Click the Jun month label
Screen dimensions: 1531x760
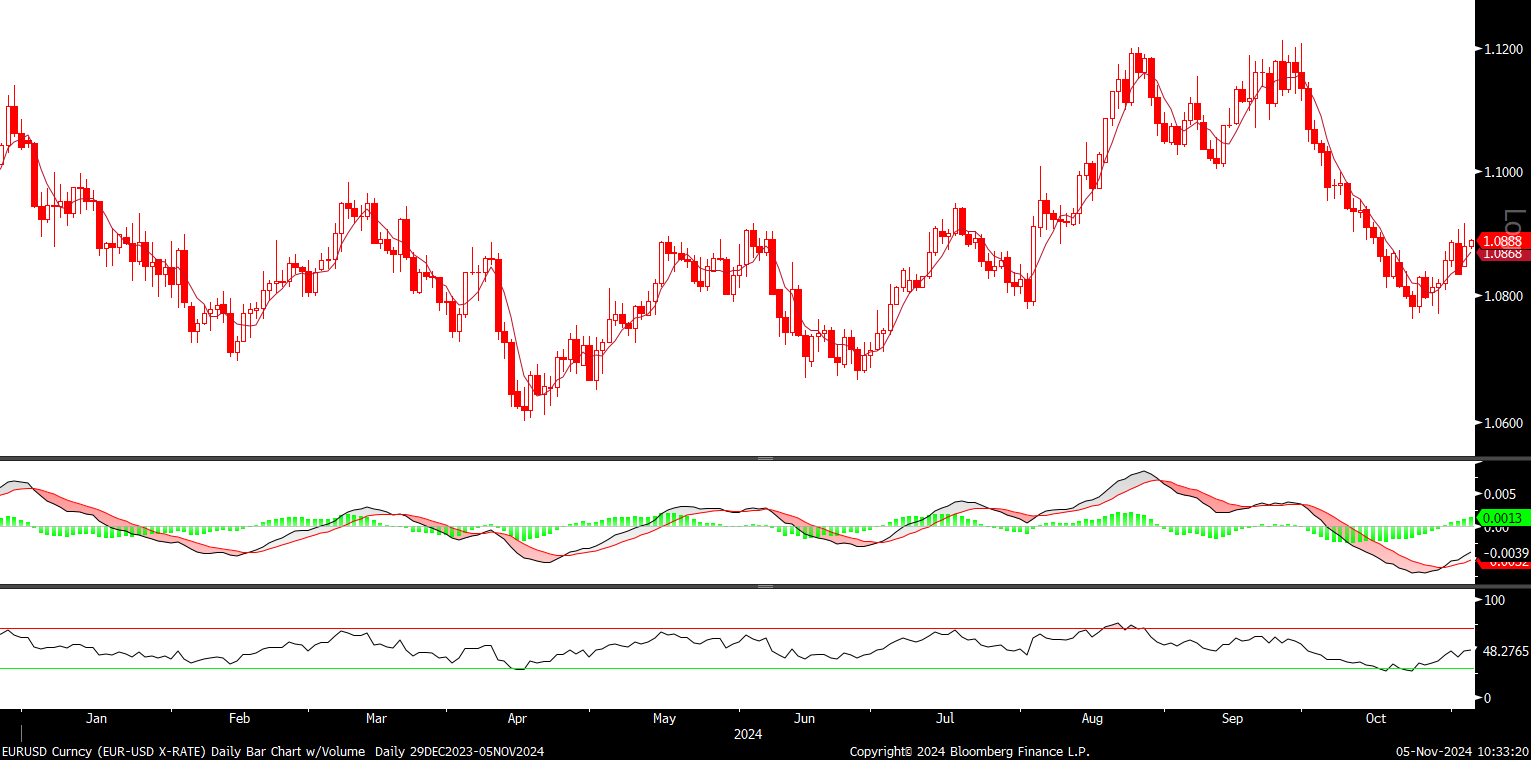[x=804, y=718]
